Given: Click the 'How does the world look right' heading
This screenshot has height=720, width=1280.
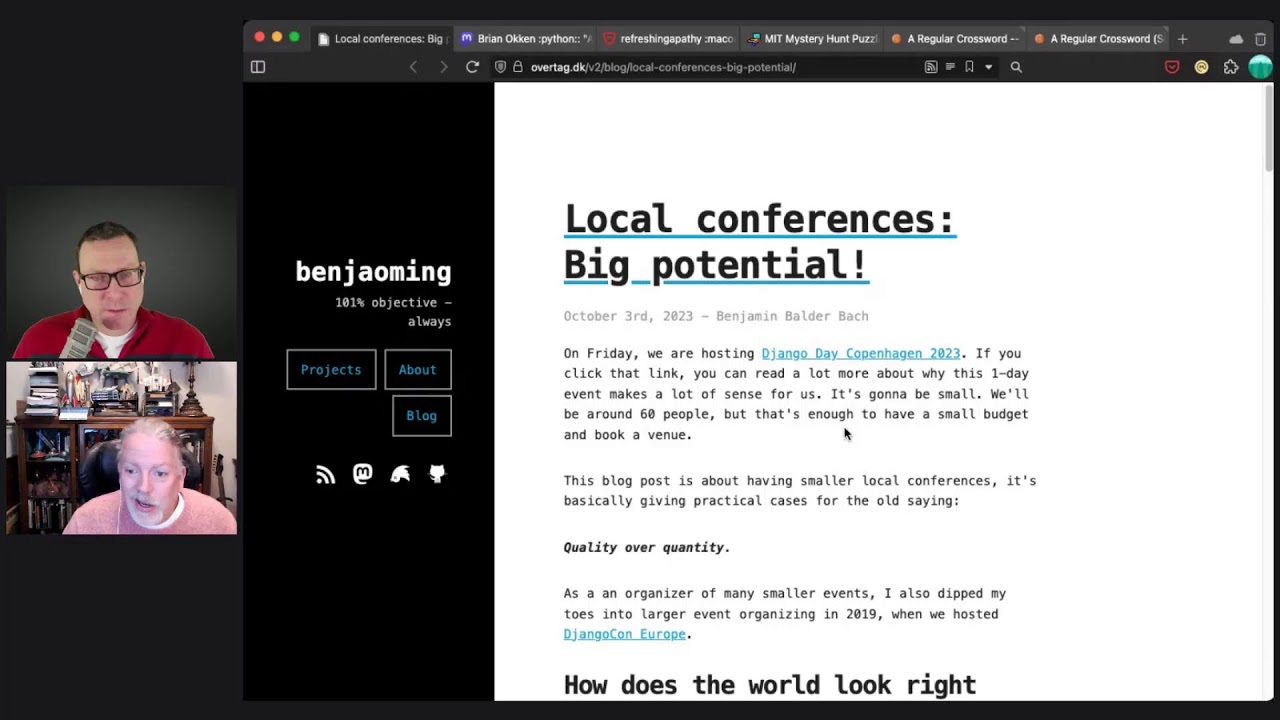Looking at the screenshot, I should (770, 685).
